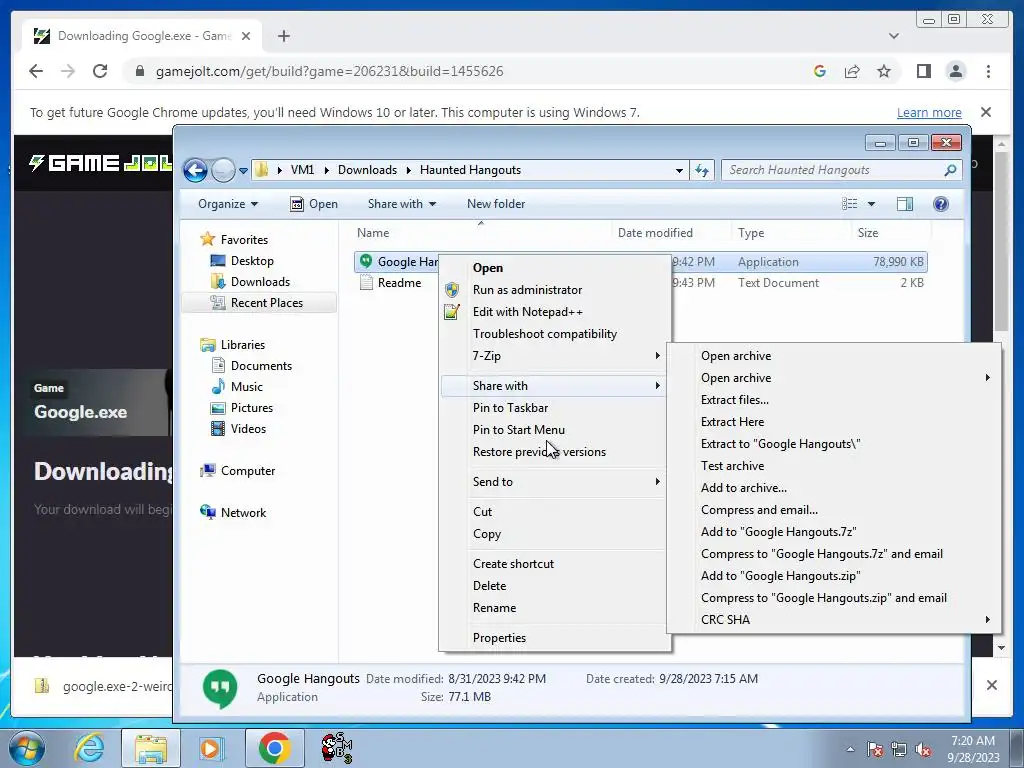Expand Share with in context menu

(554, 386)
